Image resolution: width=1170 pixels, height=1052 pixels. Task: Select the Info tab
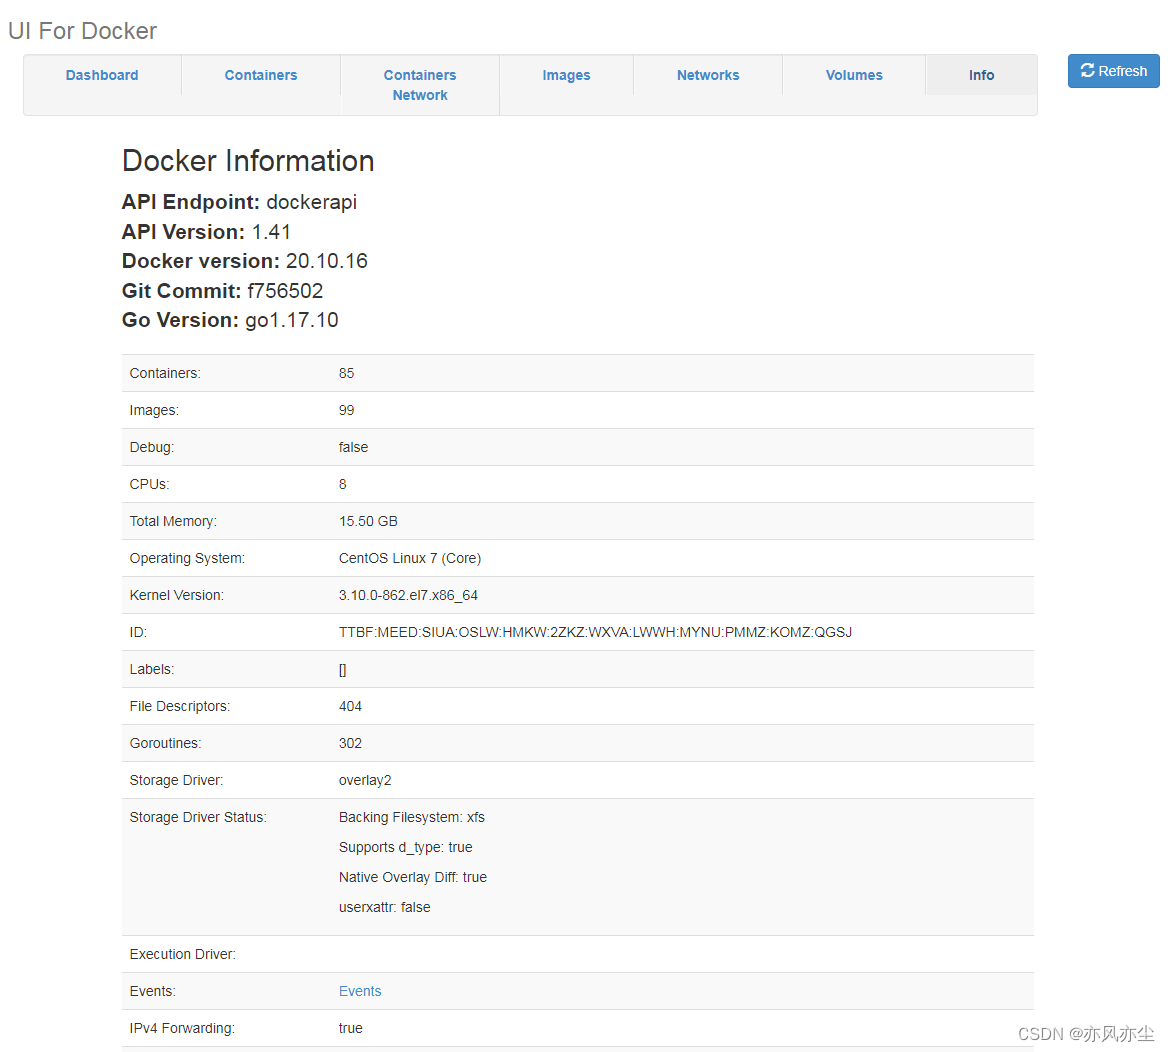(981, 75)
